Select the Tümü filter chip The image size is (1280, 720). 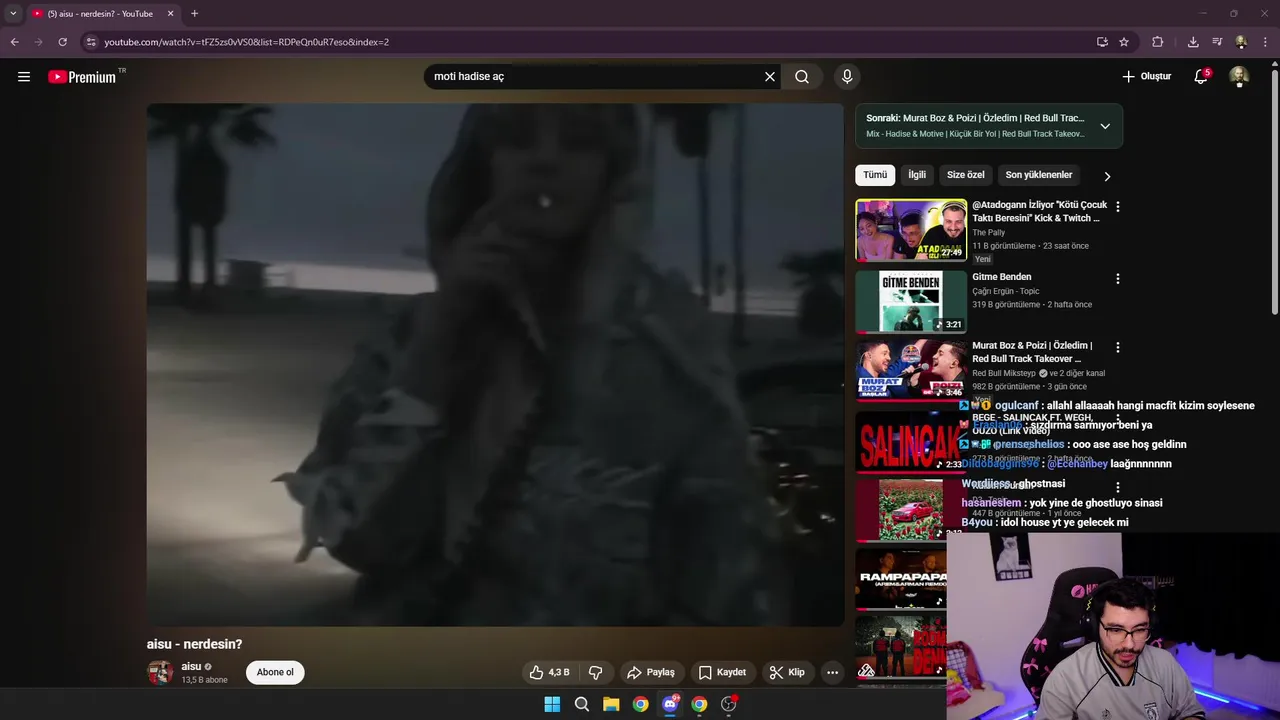point(875,175)
